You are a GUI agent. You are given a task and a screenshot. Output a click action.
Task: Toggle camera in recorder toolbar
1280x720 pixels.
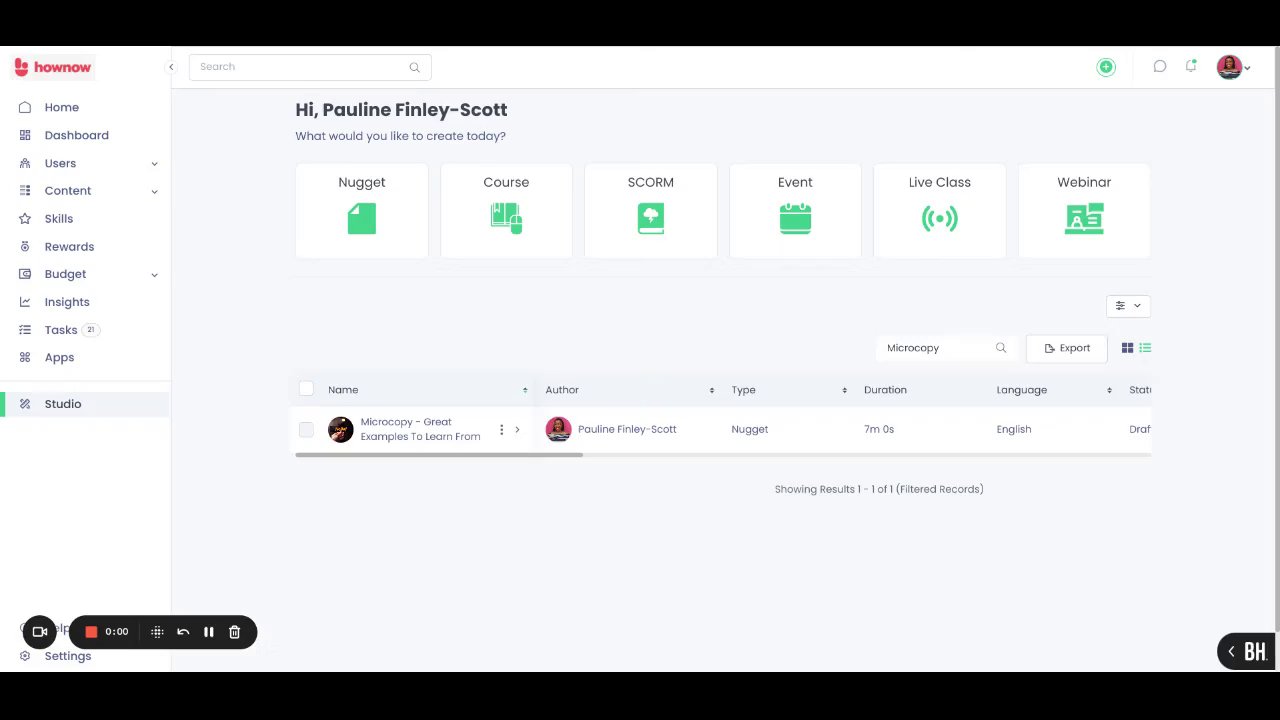(40, 632)
